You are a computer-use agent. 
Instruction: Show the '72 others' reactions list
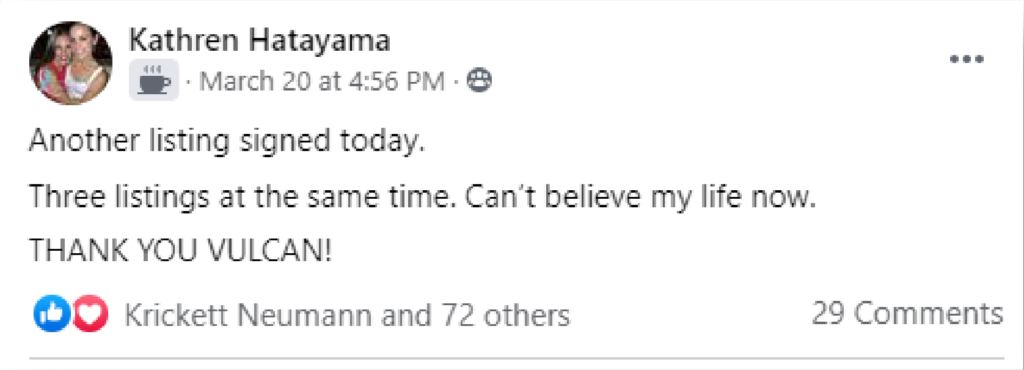(506, 315)
